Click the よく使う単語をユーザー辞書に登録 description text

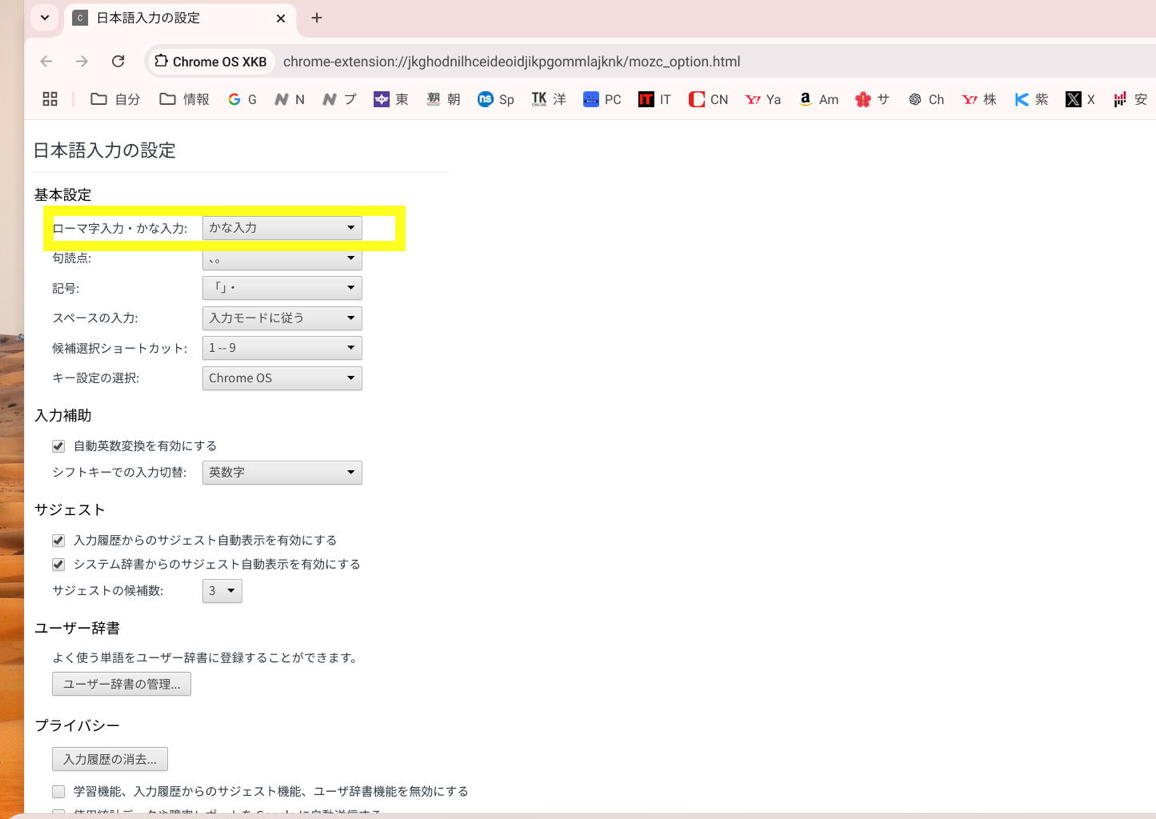205,658
